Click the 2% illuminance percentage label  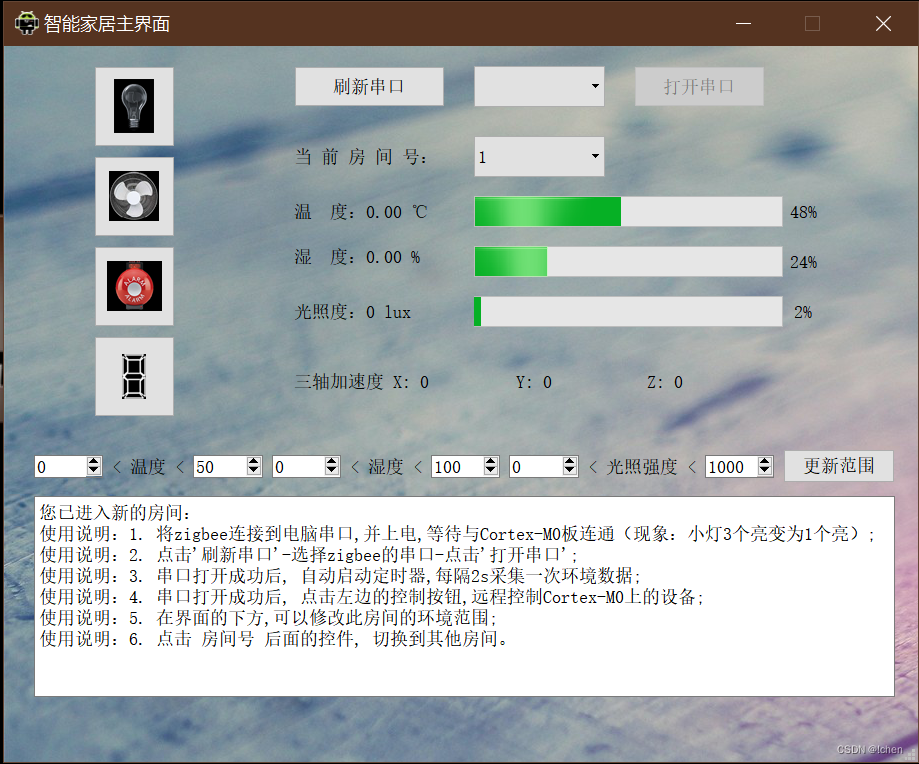pos(803,312)
